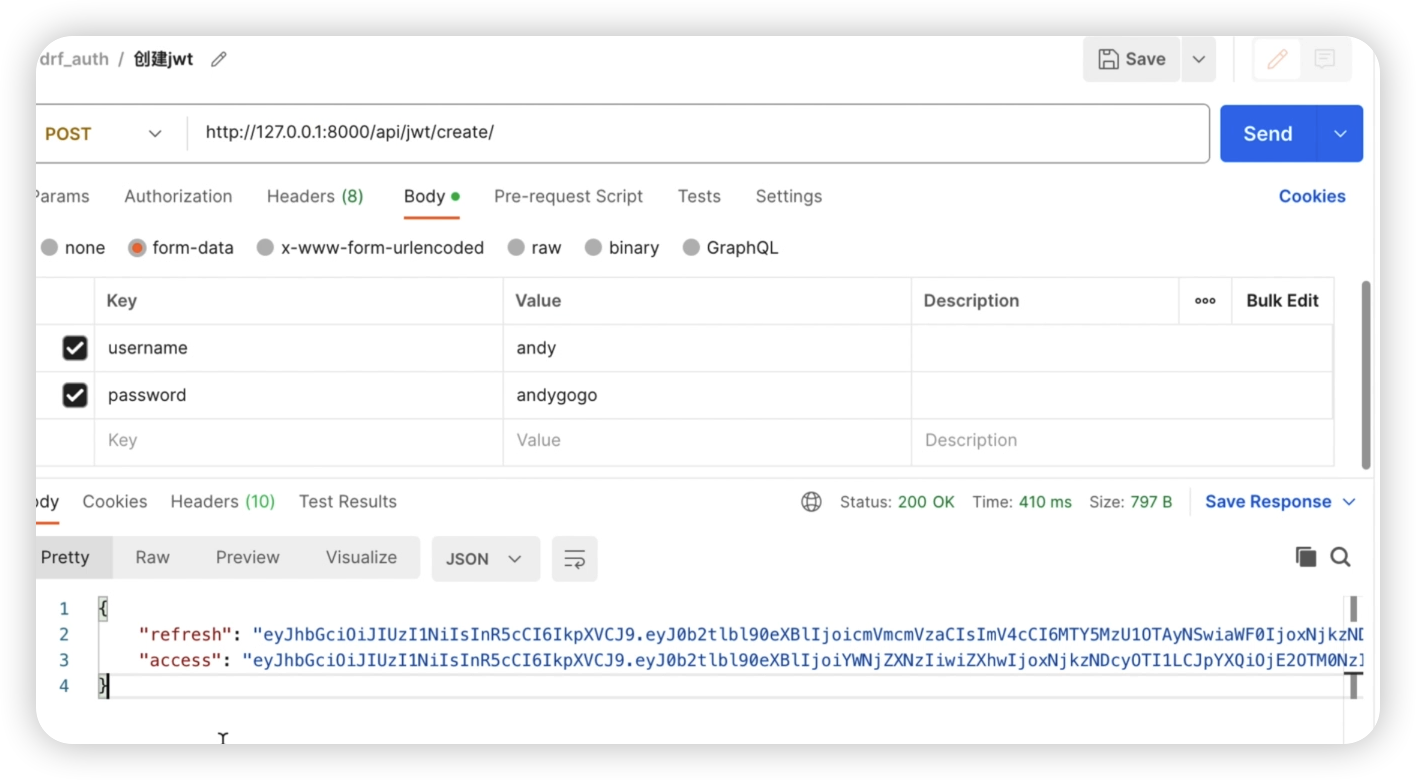Switch to the Pre-request Script tab
Viewport: 1416px width, 780px height.
pyautogui.click(x=568, y=197)
